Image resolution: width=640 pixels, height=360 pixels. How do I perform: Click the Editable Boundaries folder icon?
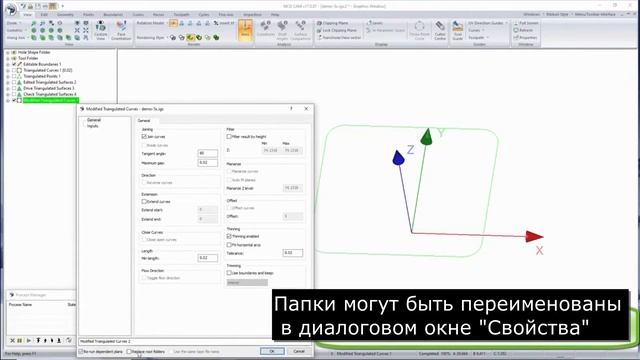click(x=19, y=64)
